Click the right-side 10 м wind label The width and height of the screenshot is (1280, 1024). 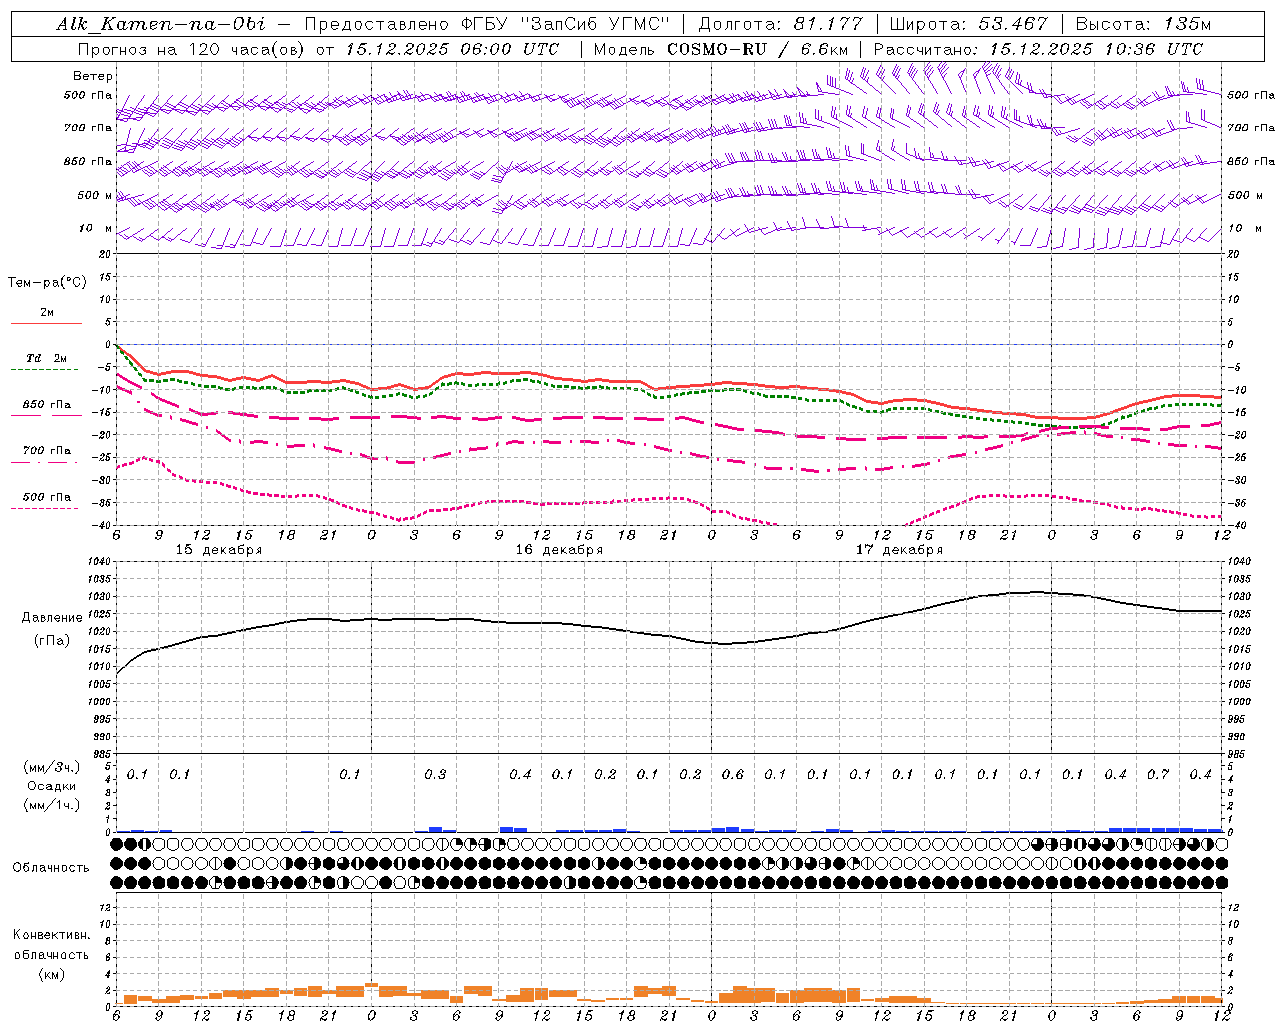click(1244, 228)
